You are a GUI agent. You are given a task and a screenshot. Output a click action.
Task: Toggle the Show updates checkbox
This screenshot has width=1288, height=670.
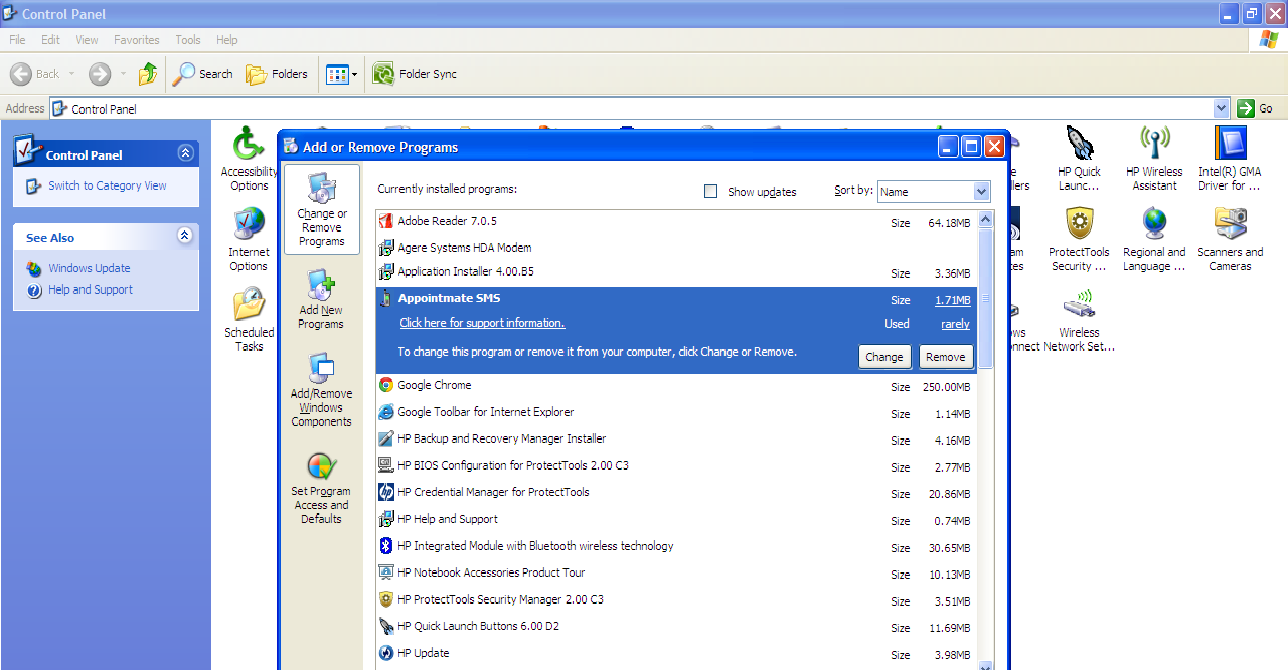click(x=711, y=191)
